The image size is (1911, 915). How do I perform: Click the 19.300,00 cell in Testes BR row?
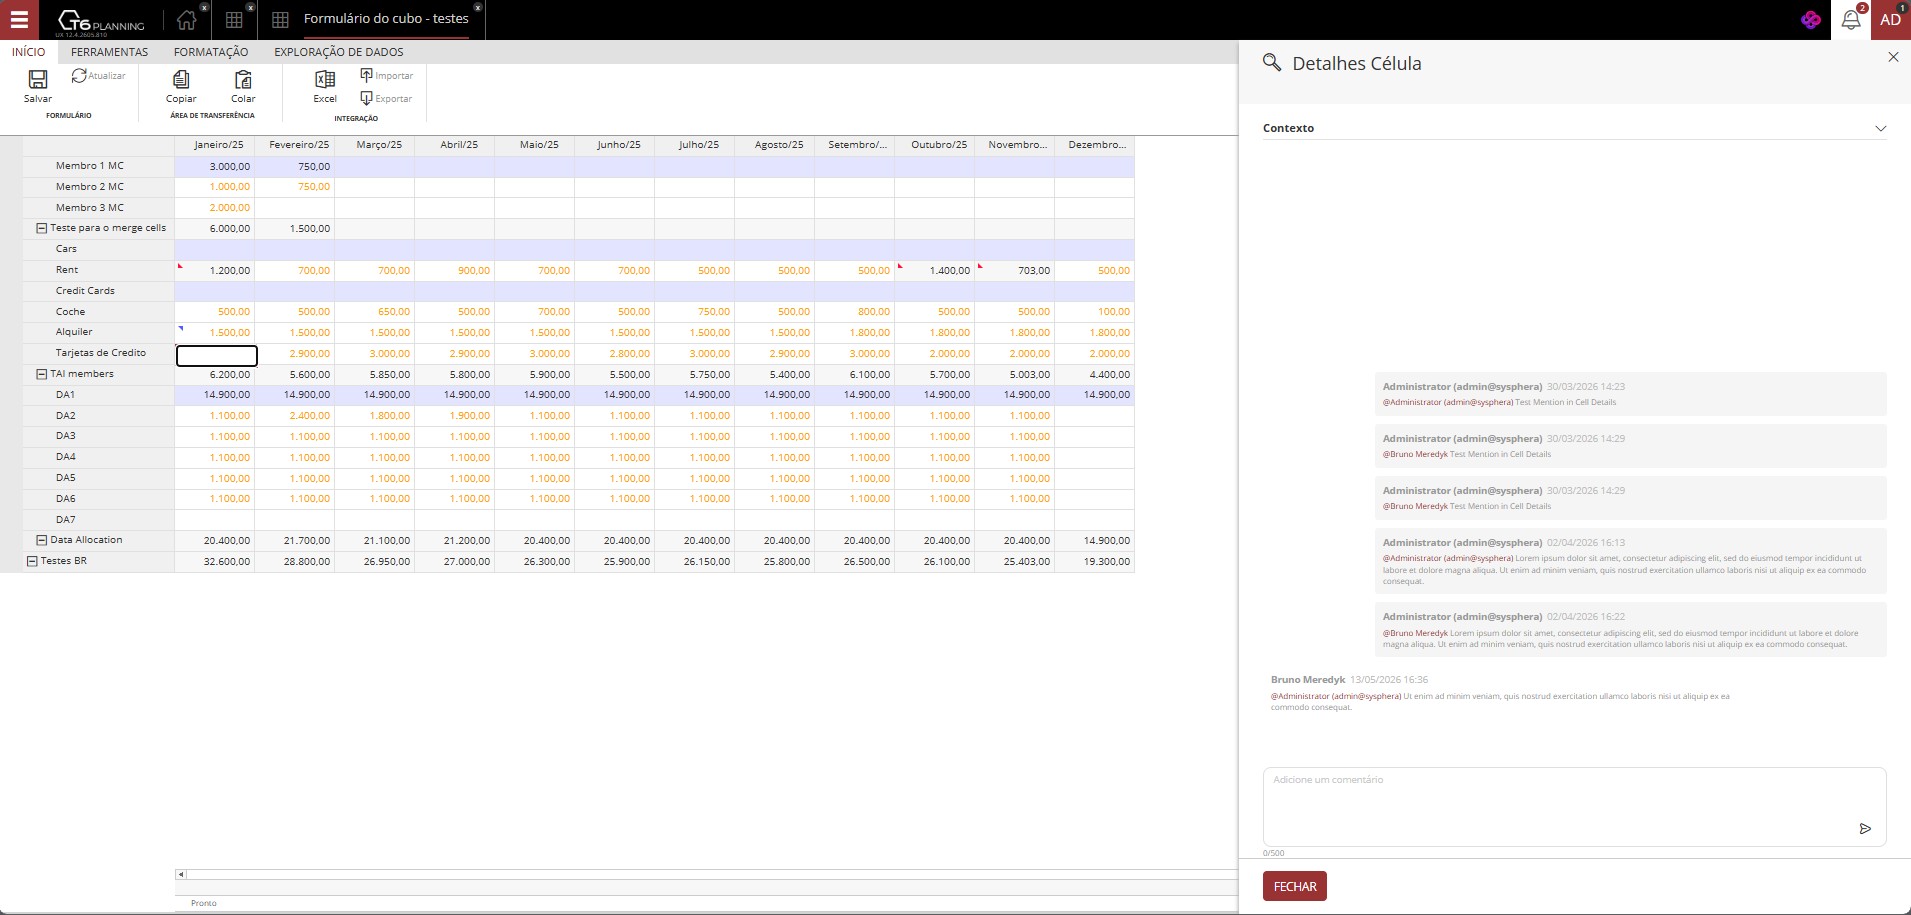[x=1095, y=562]
